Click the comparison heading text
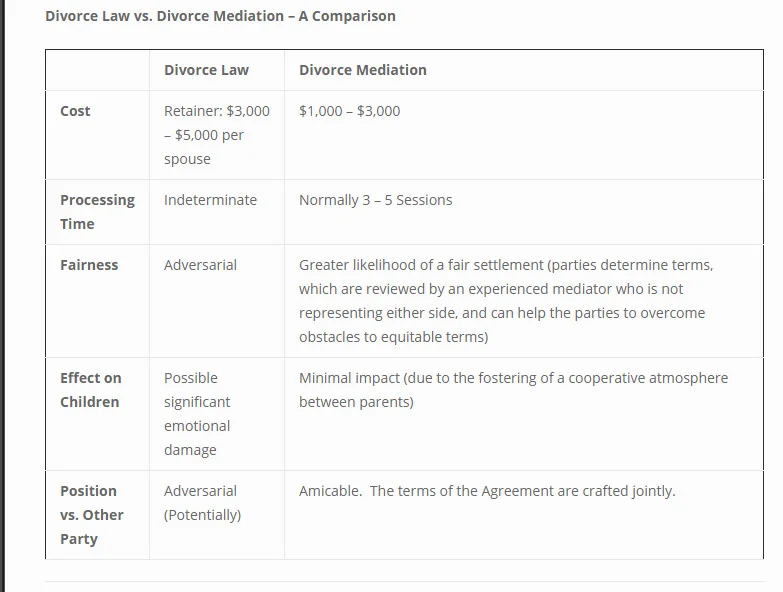Screen dimensions: 783x592 tap(220, 16)
